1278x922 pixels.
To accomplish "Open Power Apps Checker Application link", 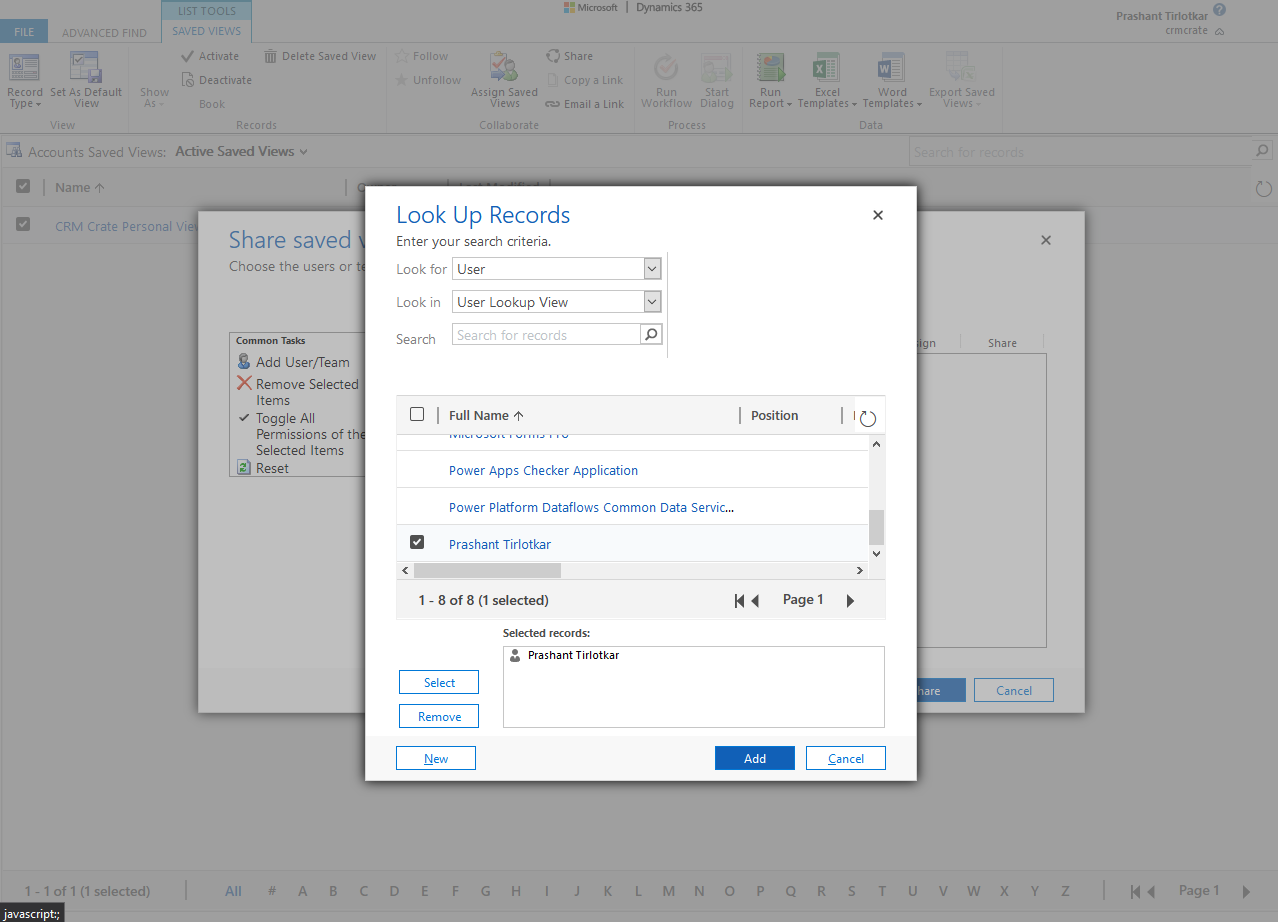I will coord(543,470).
